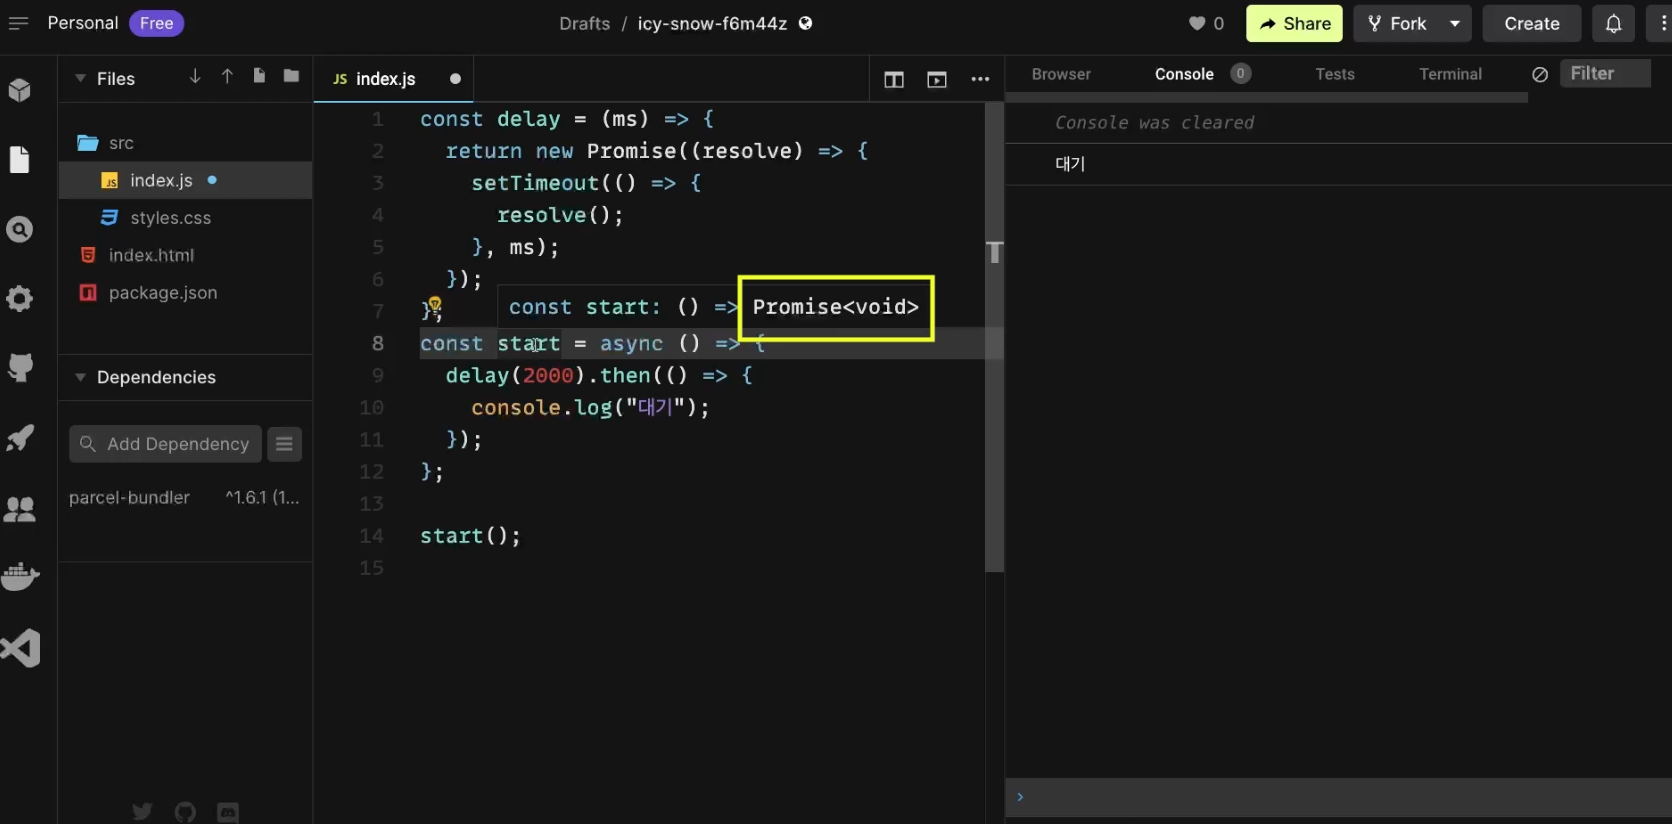The image size is (1672, 824).
Task: Toggle the hamburger menu at top left
Action: point(18,23)
